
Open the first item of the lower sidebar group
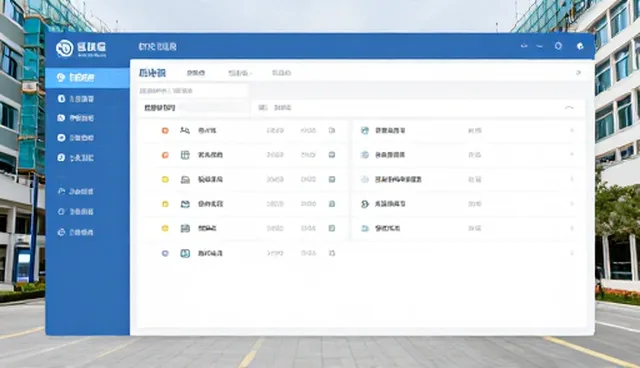pyautogui.click(x=76, y=191)
